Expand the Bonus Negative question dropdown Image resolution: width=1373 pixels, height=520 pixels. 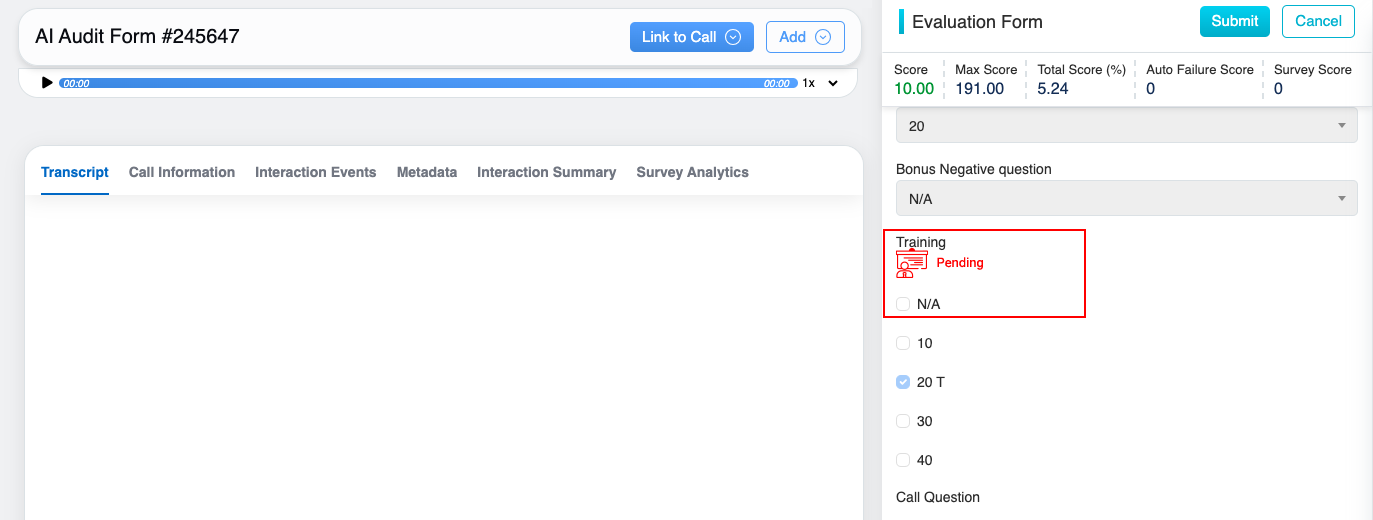point(1126,199)
